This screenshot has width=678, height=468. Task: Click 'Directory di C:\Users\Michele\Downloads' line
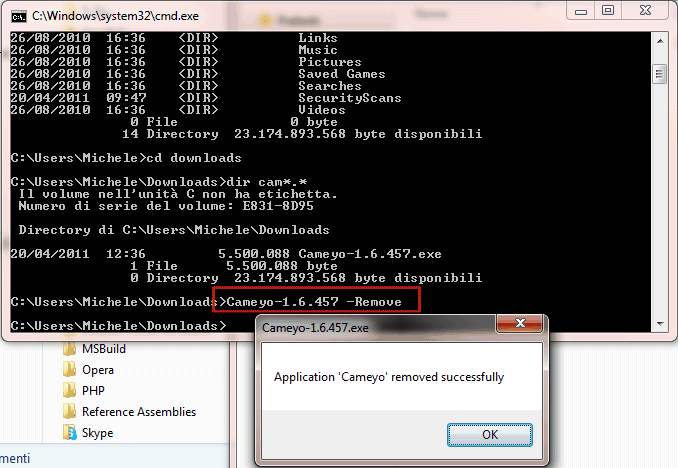174,230
